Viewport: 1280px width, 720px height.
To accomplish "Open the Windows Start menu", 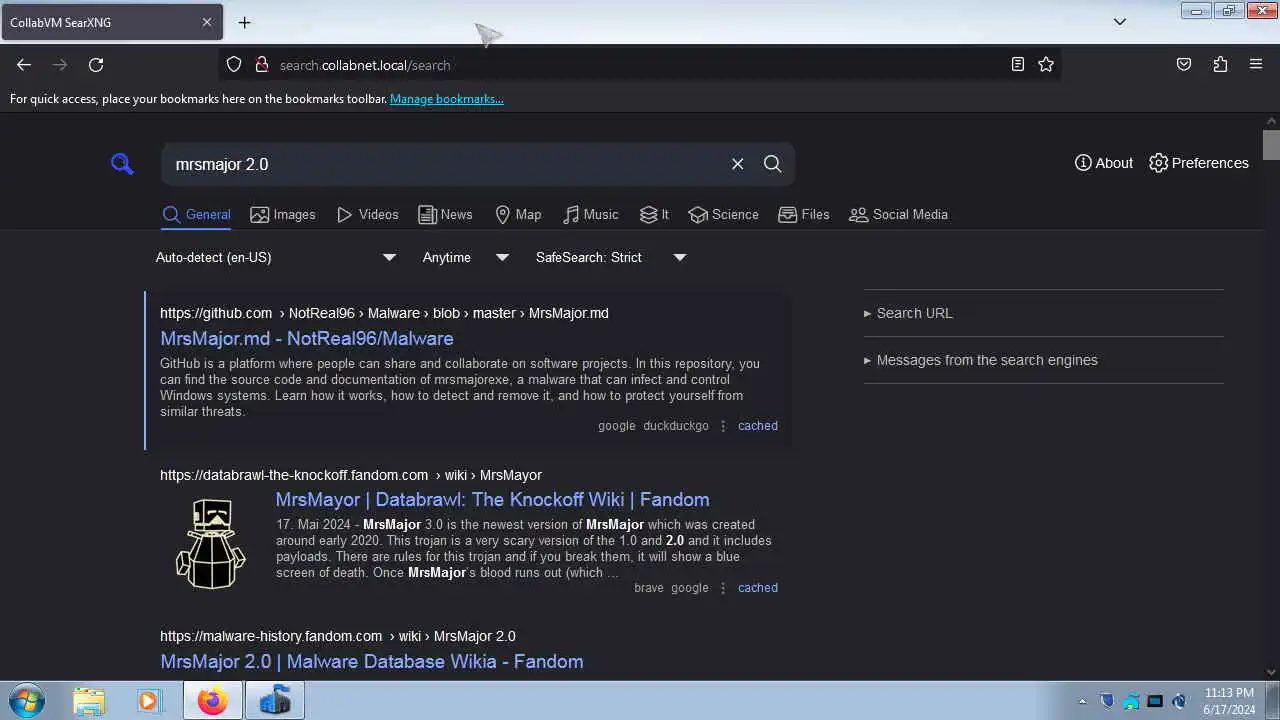I will click(26, 701).
